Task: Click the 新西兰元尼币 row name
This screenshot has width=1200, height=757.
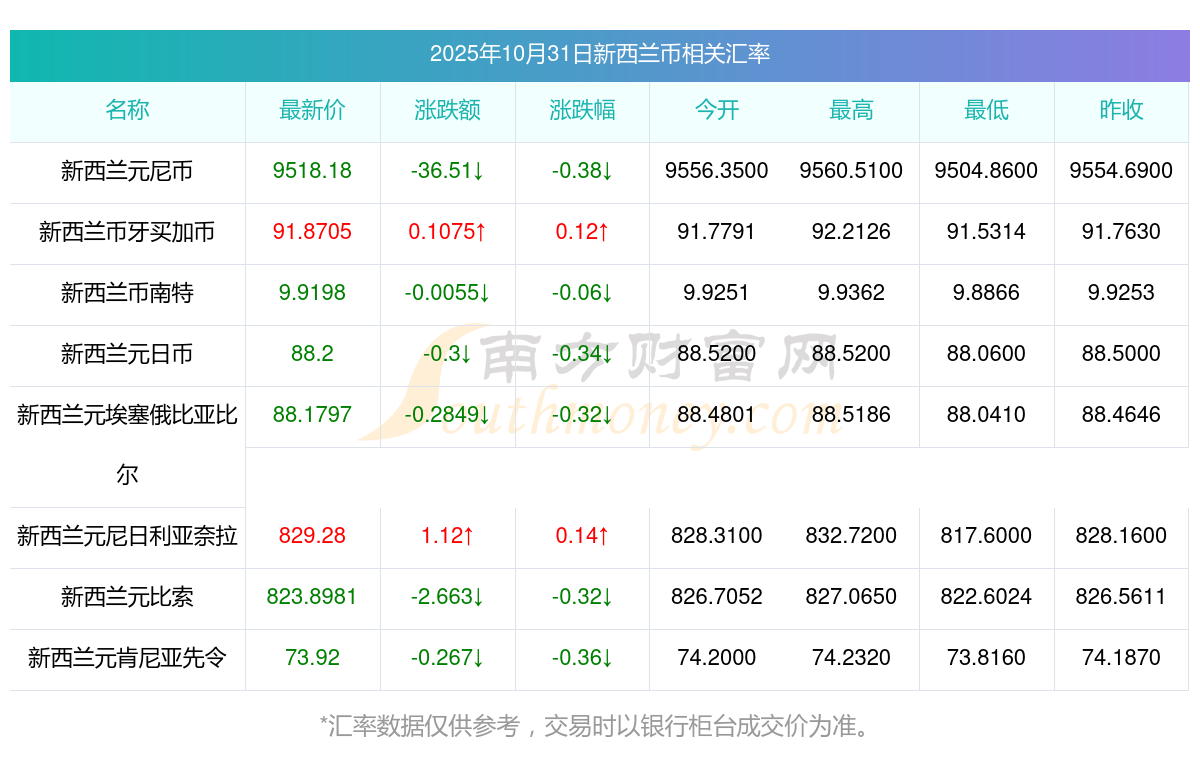Action: coord(127,171)
